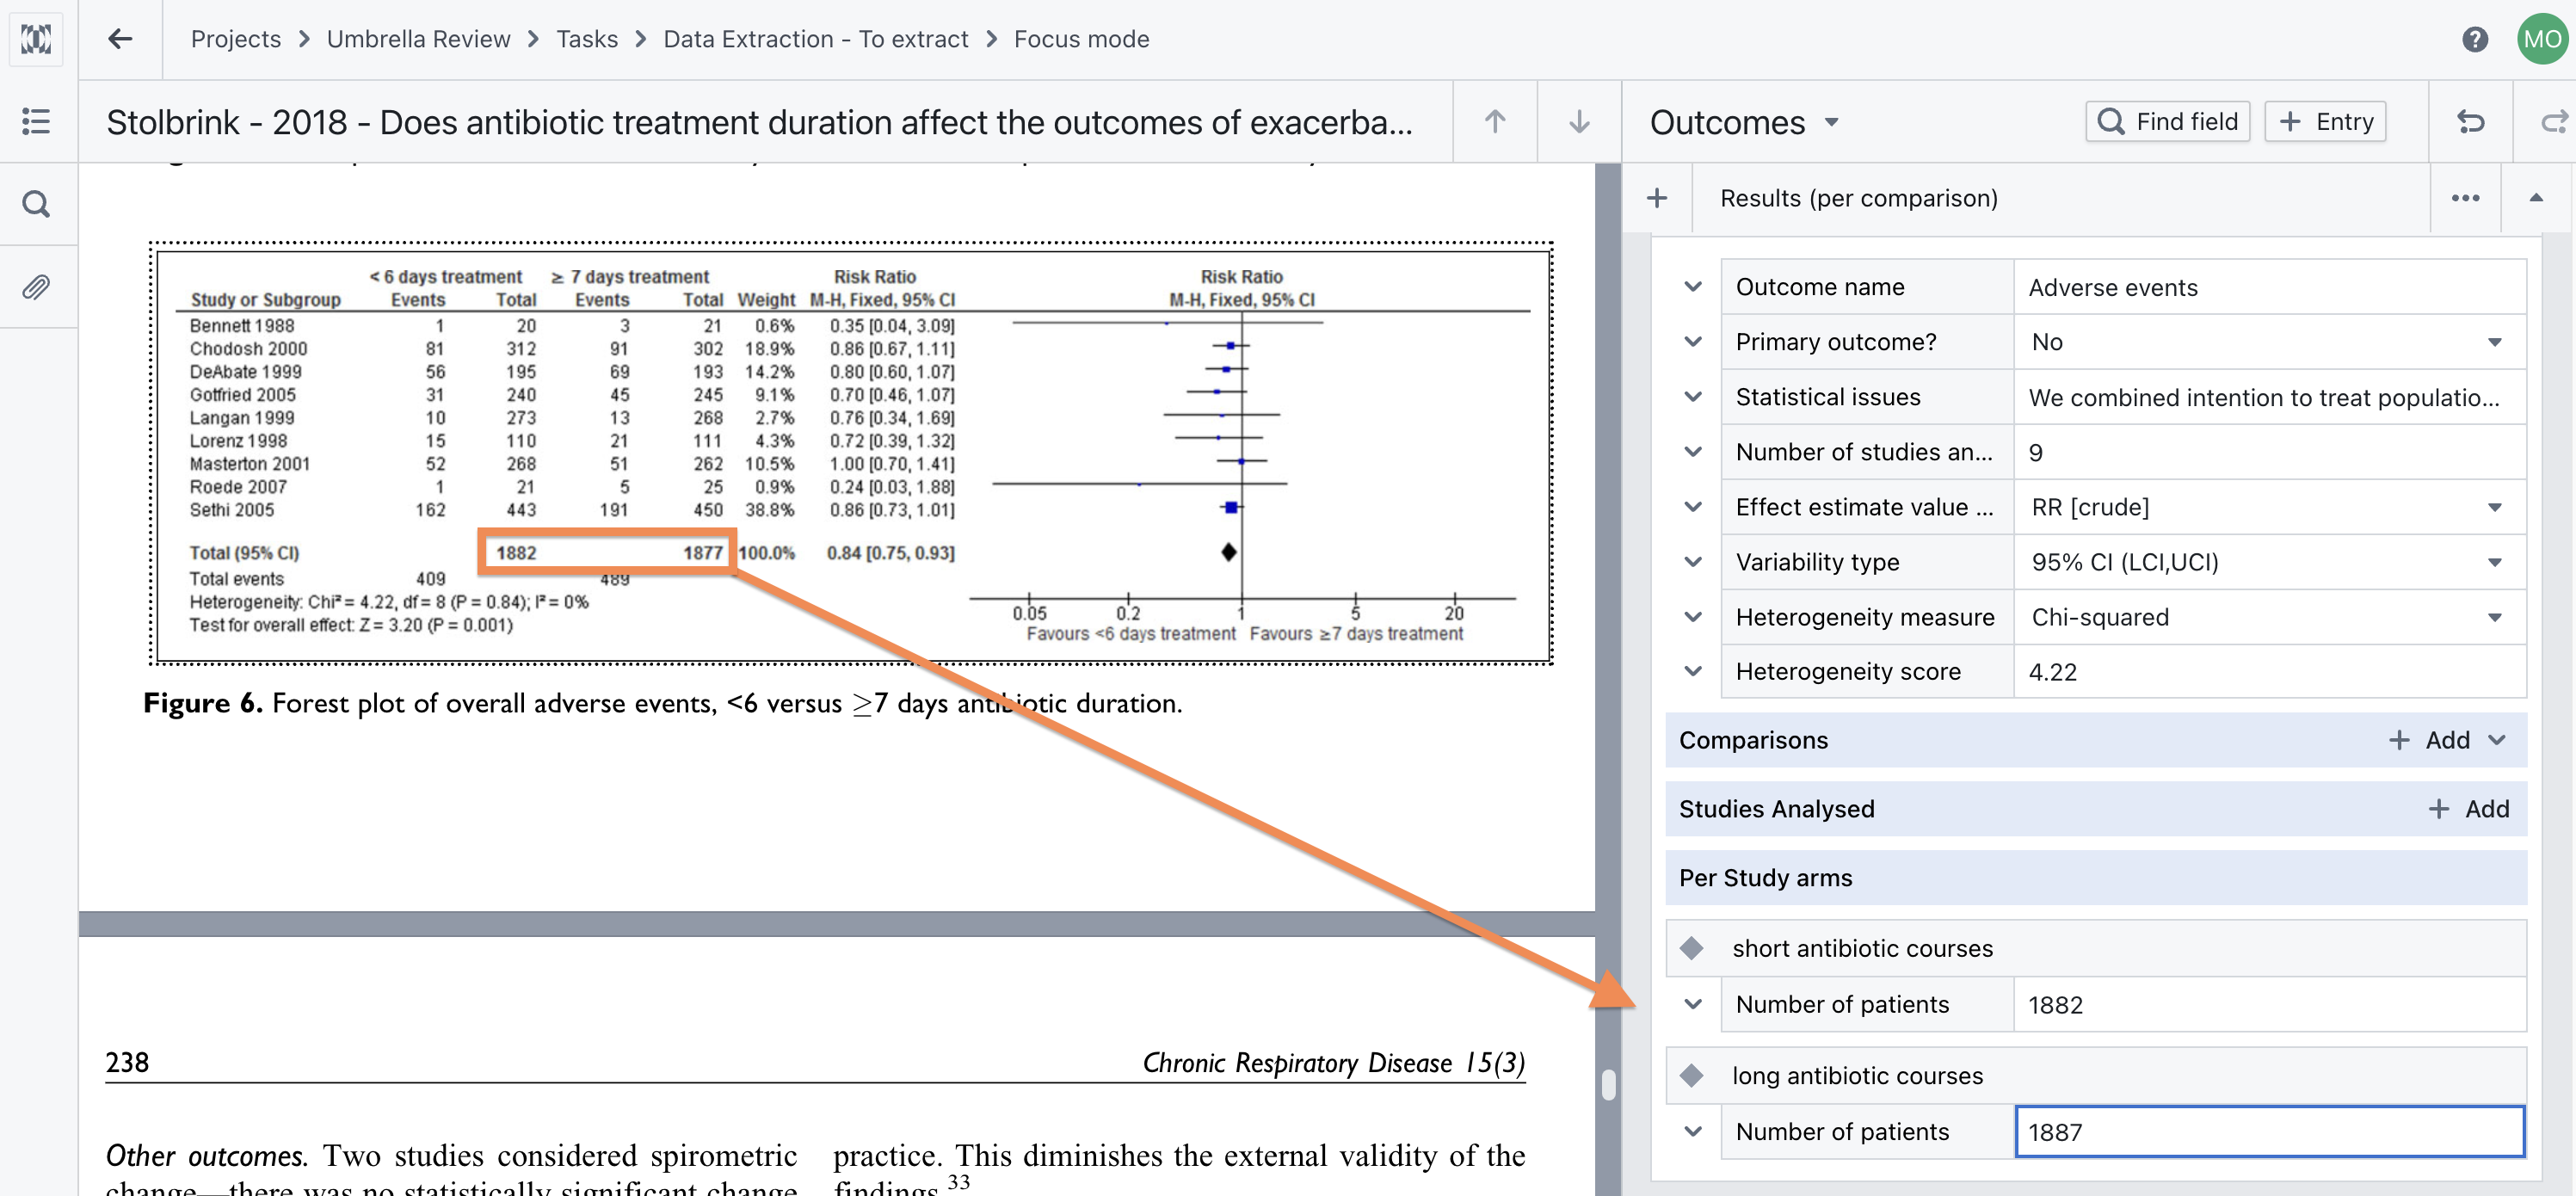Select the Per Study arms header
Image resolution: width=2576 pixels, height=1196 pixels.
(x=2095, y=877)
